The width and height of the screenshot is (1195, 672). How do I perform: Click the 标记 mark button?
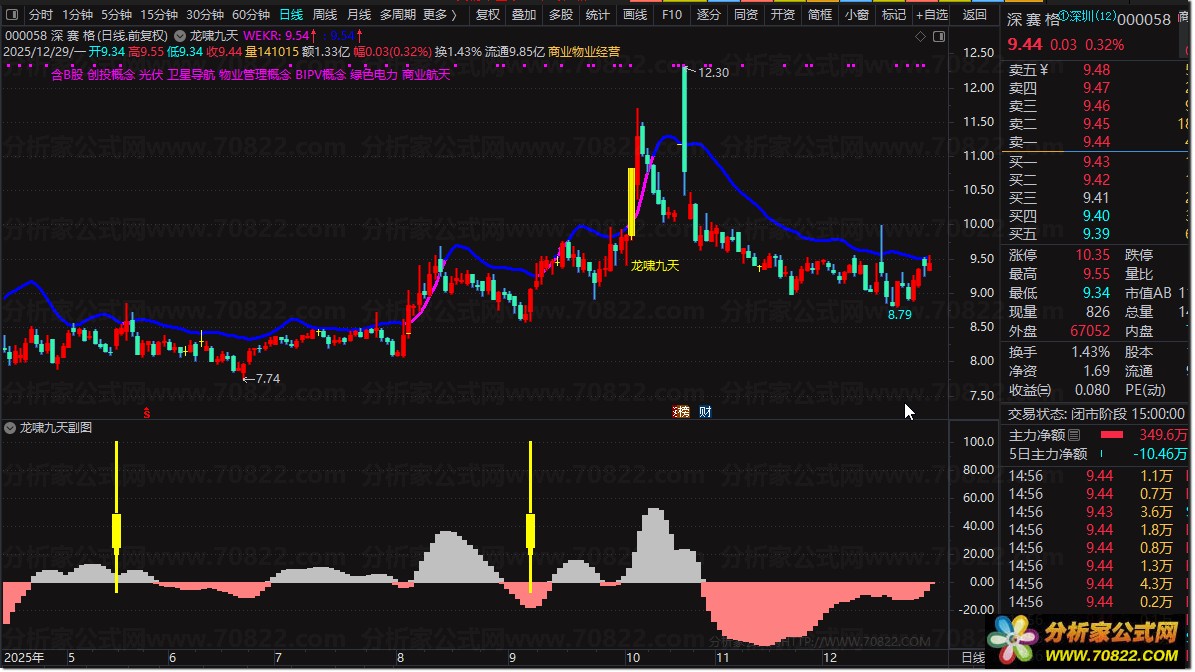[893, 14]
